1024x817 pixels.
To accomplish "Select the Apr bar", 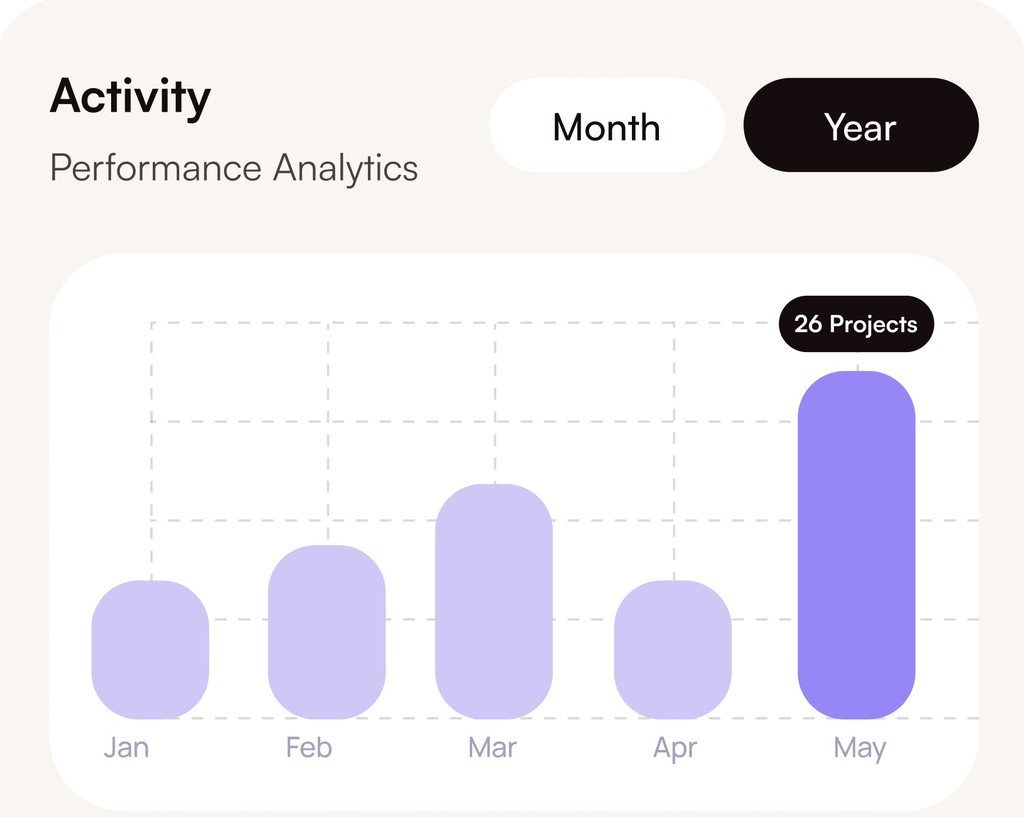I will pyautogui.click(x=672, y=650).
